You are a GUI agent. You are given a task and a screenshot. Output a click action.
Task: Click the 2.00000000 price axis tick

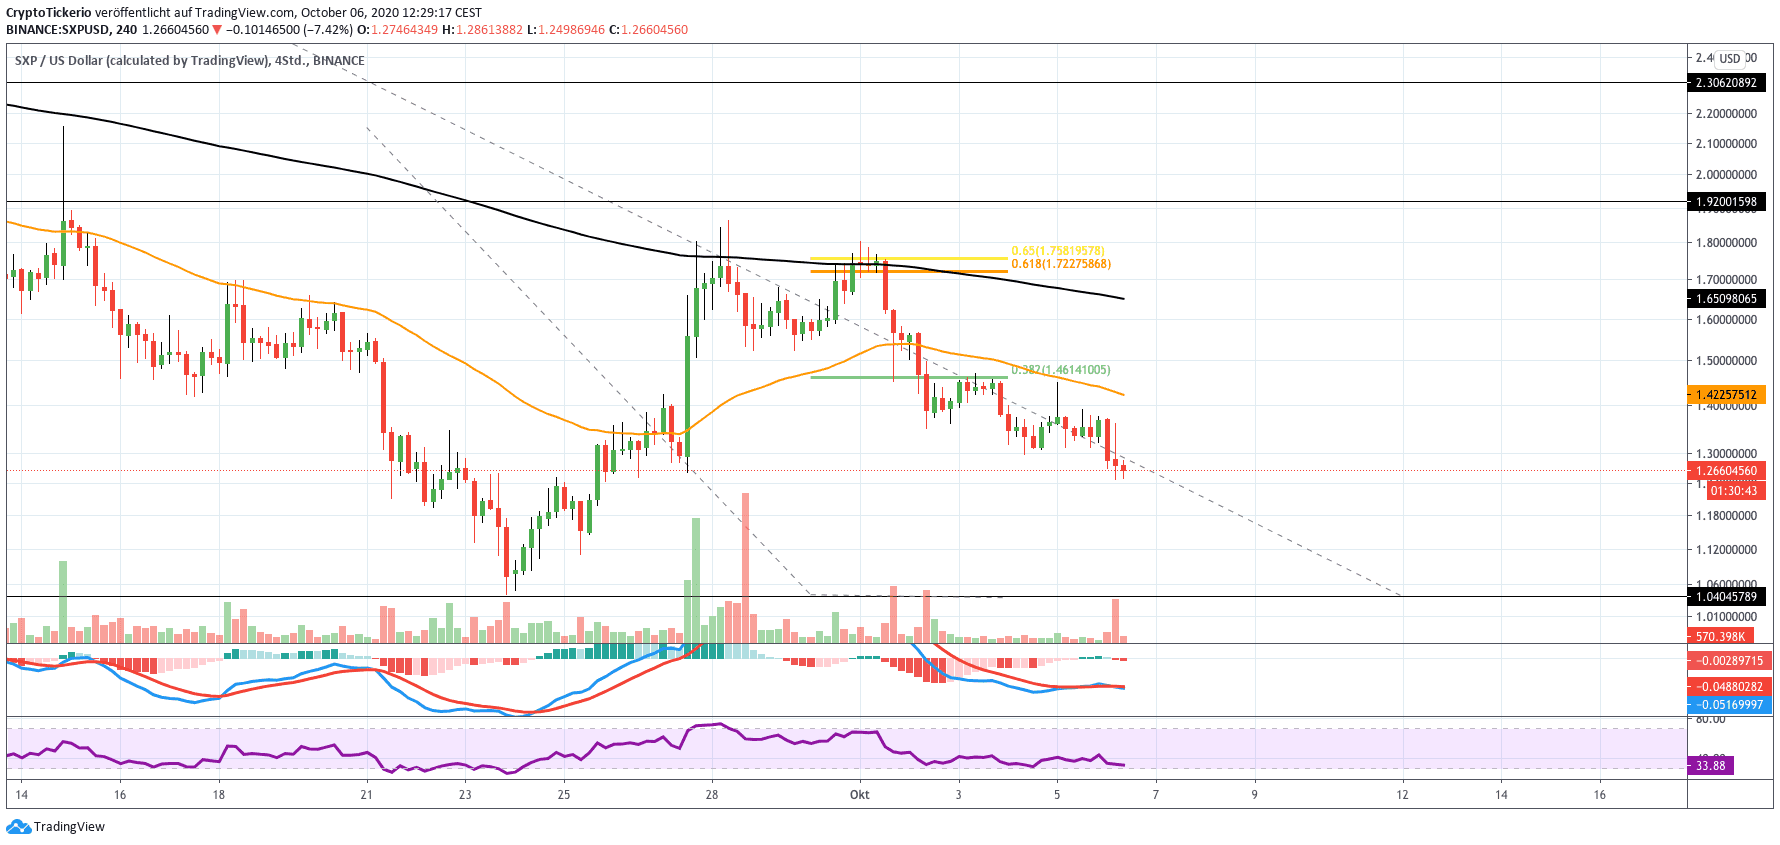[1727, 175]
